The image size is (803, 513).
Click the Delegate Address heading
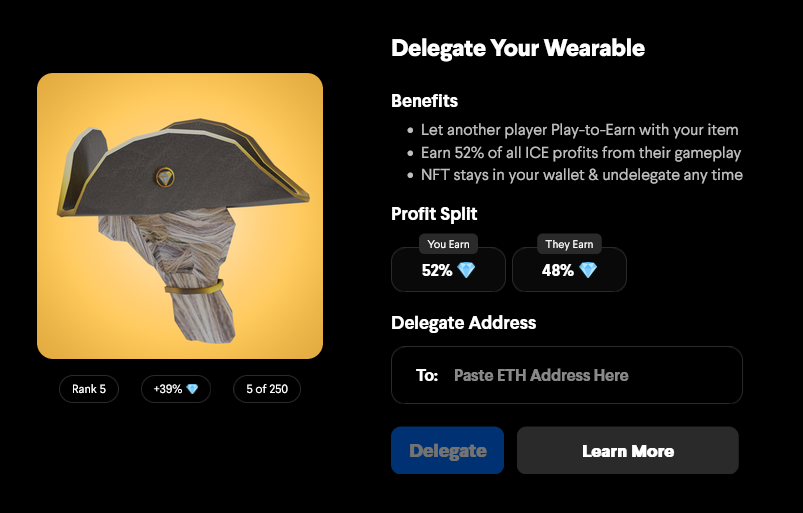(x=463, y=323)
